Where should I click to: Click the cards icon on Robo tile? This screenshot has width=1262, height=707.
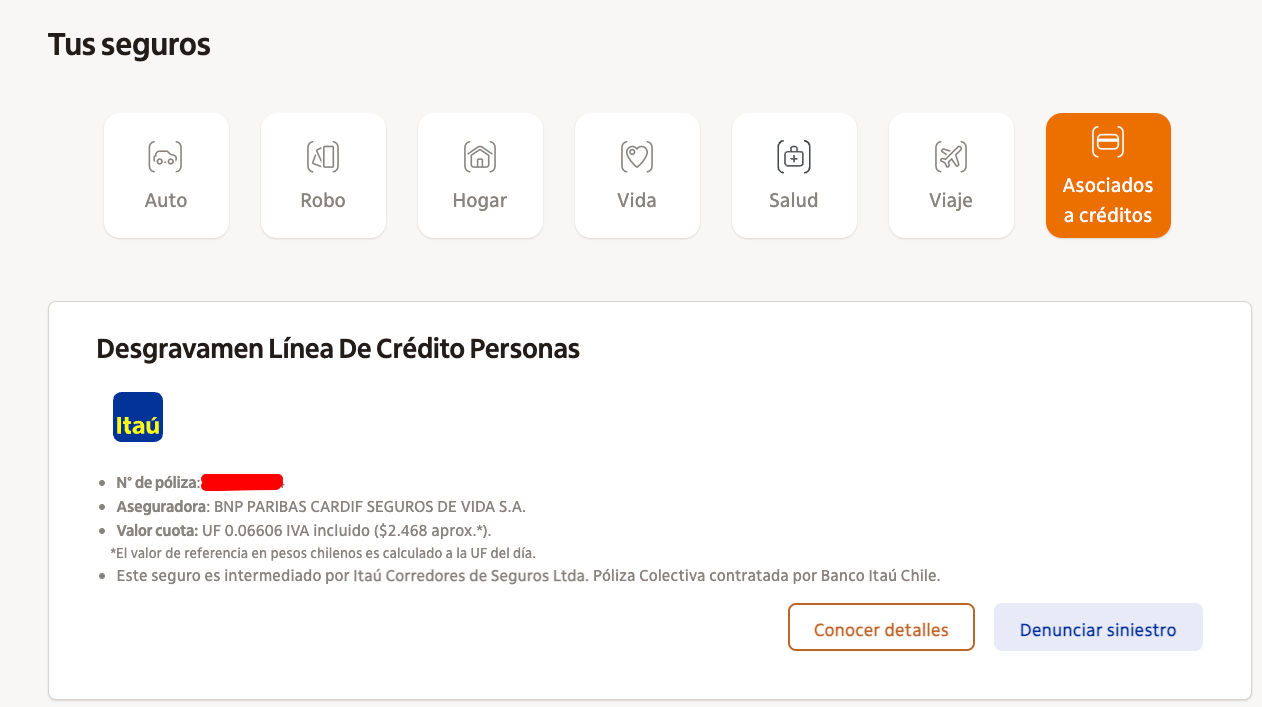323,157
